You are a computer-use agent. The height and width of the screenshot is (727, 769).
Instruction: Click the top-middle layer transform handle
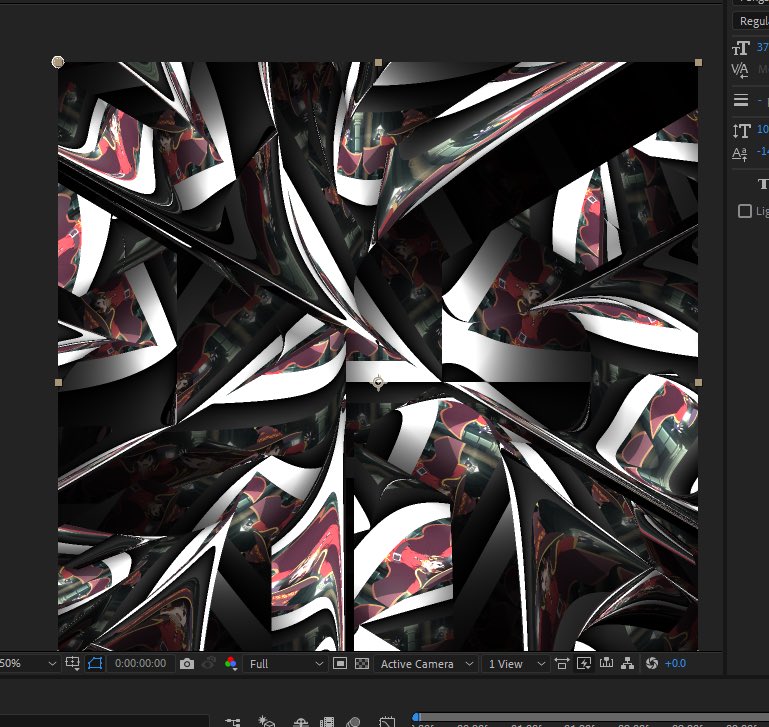[378, 62]
